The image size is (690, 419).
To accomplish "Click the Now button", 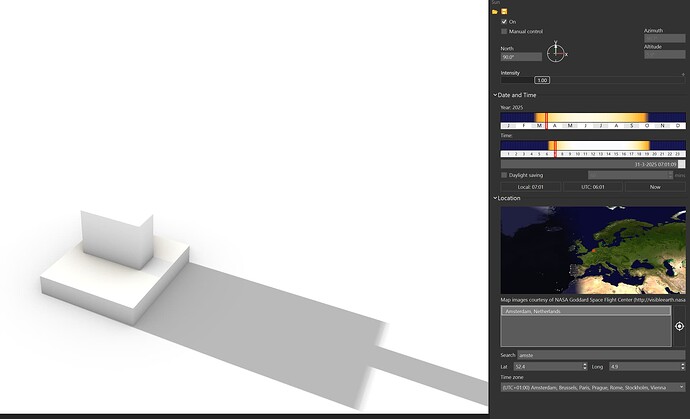I will point(655,187).
